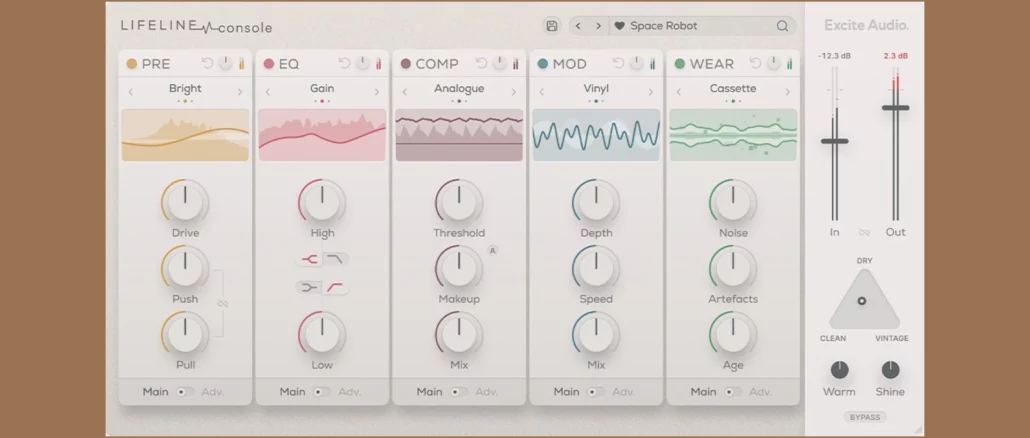
Task: Click the EQ module level meter icon
Action: [379, 64]
